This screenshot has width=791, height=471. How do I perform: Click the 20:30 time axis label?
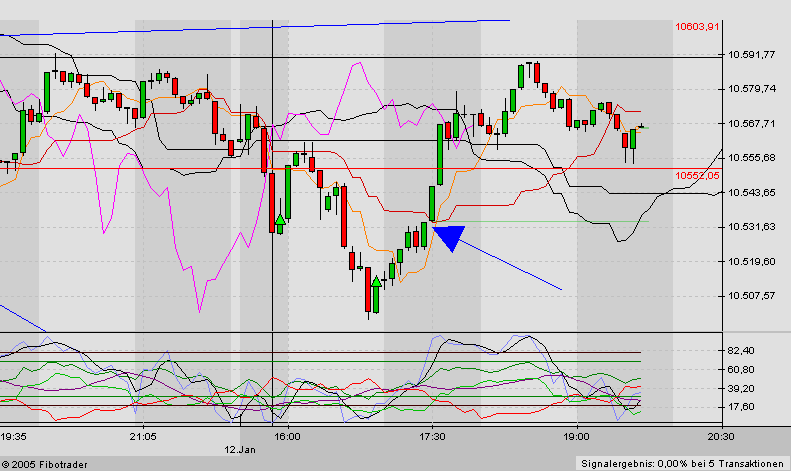(x=721, y=436)
